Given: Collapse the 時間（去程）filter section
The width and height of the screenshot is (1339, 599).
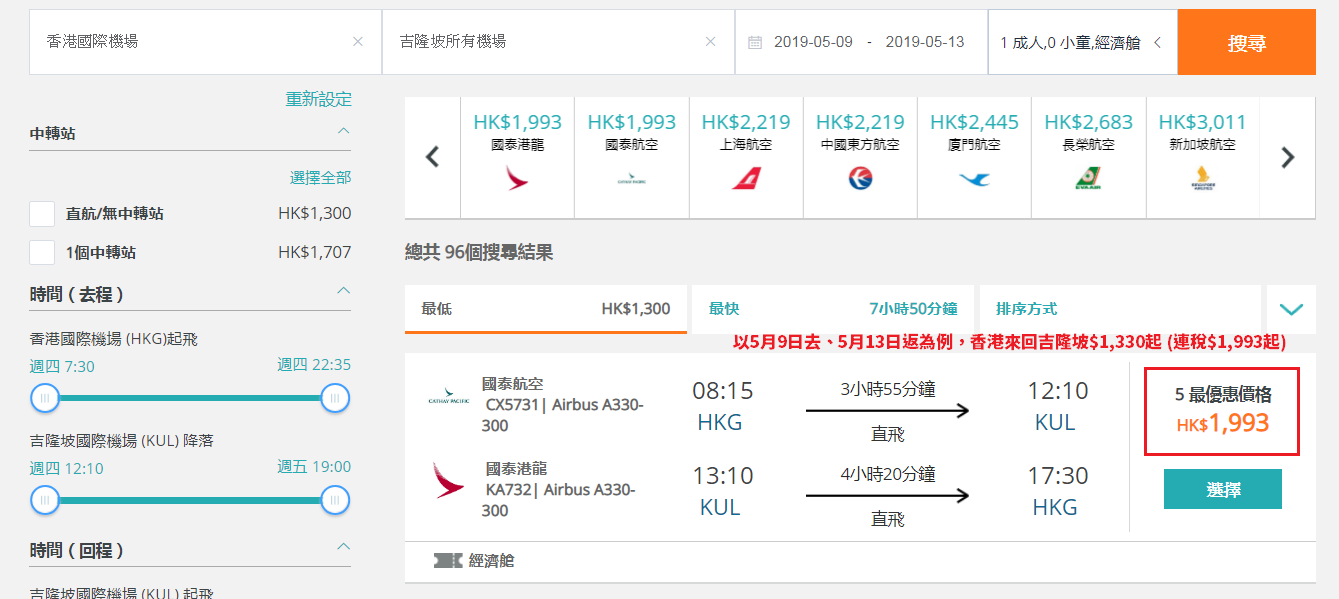Looking at the screenshot, I should point(343,291).
